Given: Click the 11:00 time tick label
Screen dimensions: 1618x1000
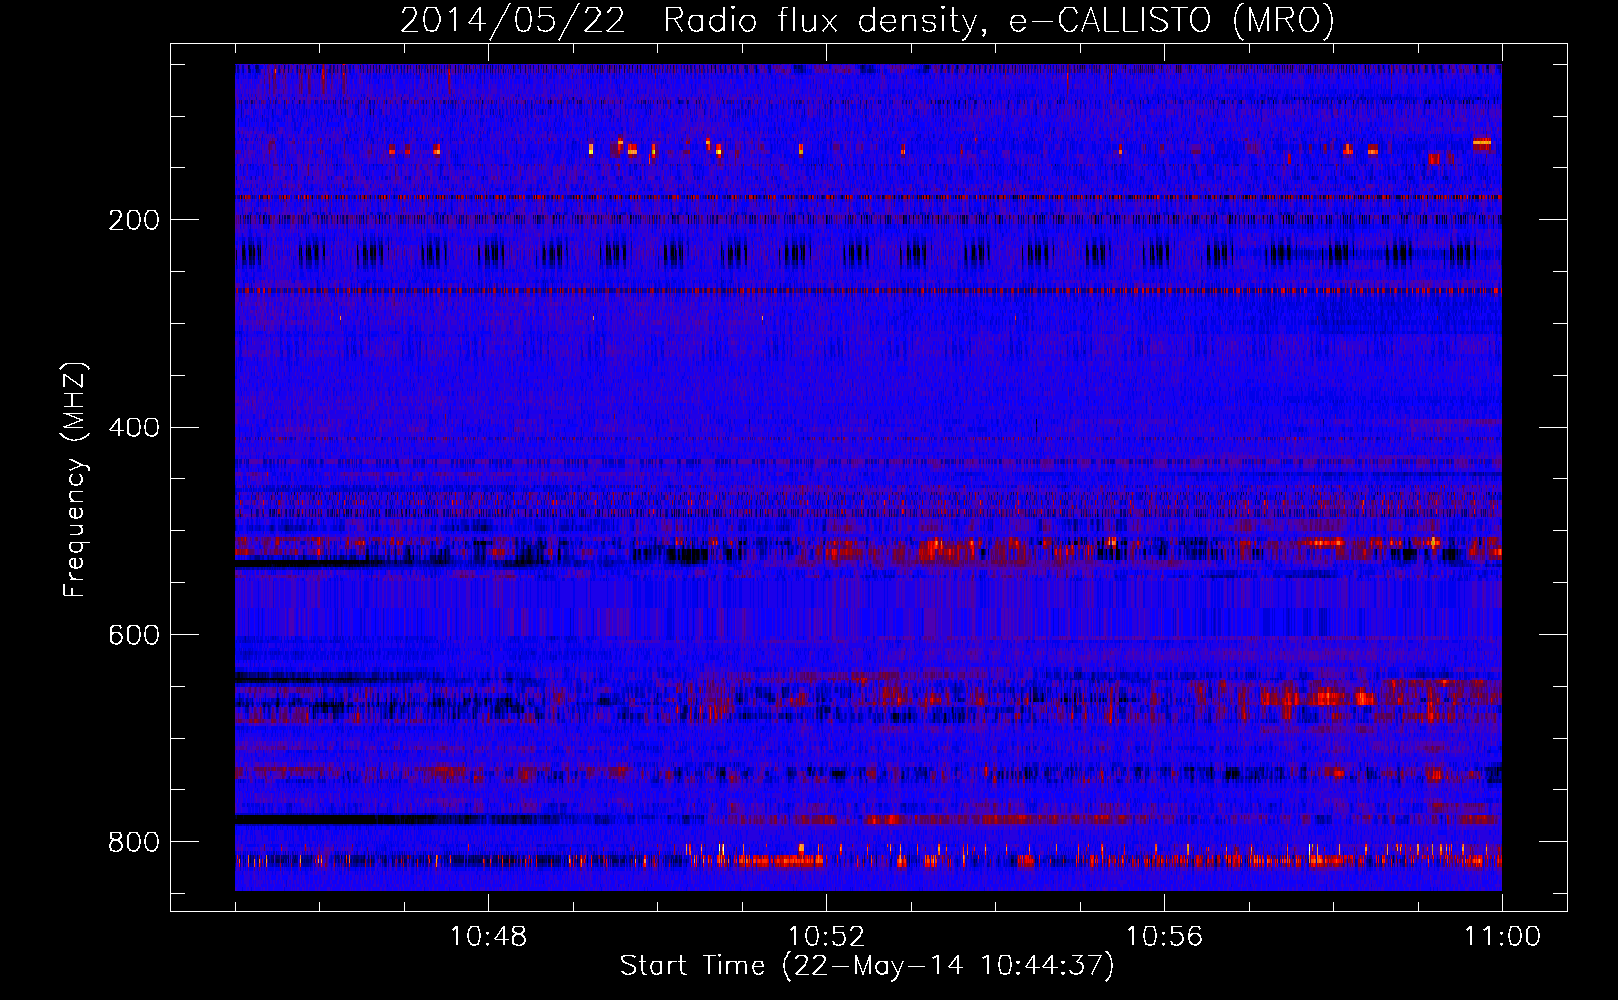Looking at the screenshot, I should 1502,937.
